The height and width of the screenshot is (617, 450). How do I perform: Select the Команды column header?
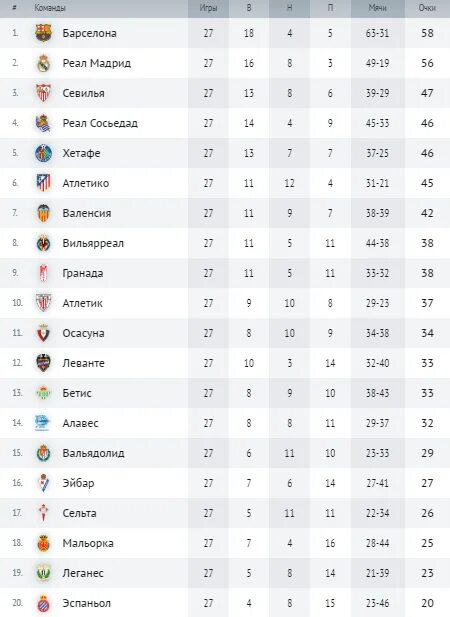(x=50, y=8)
